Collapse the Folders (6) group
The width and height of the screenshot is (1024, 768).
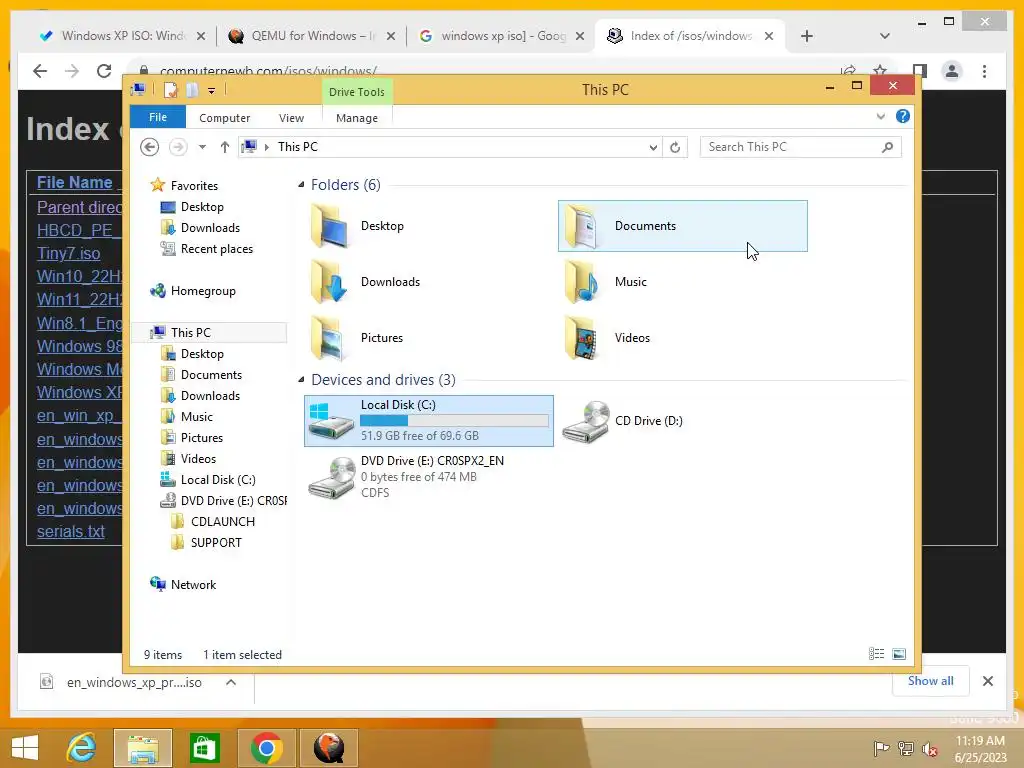point(301,185)
